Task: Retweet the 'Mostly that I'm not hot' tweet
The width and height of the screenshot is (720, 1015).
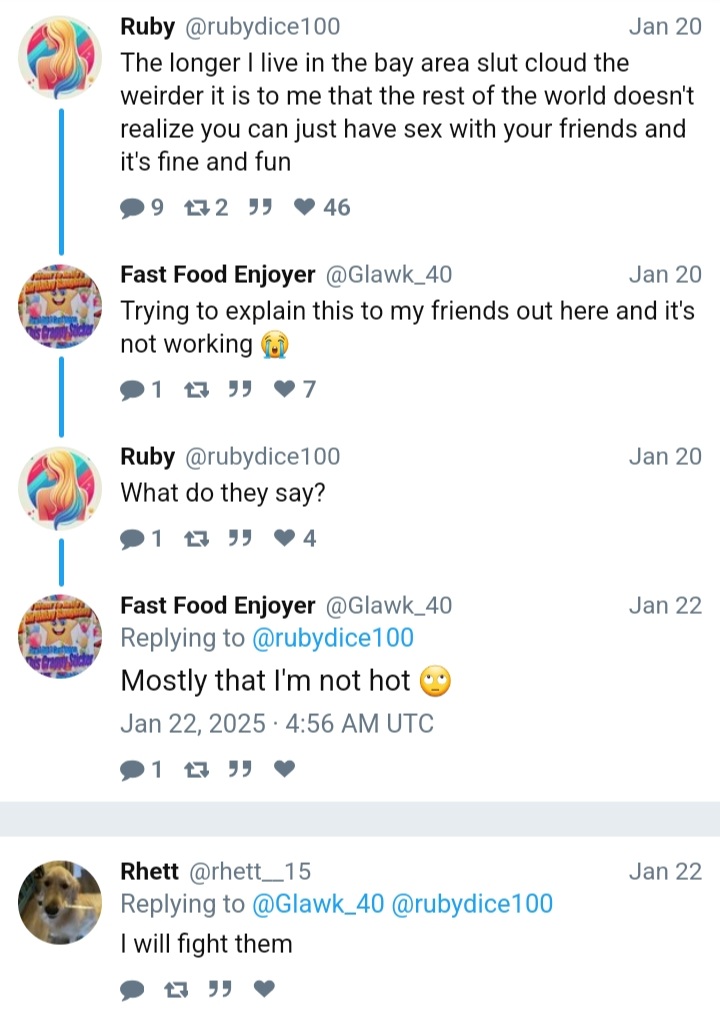Action: (196, 769)
